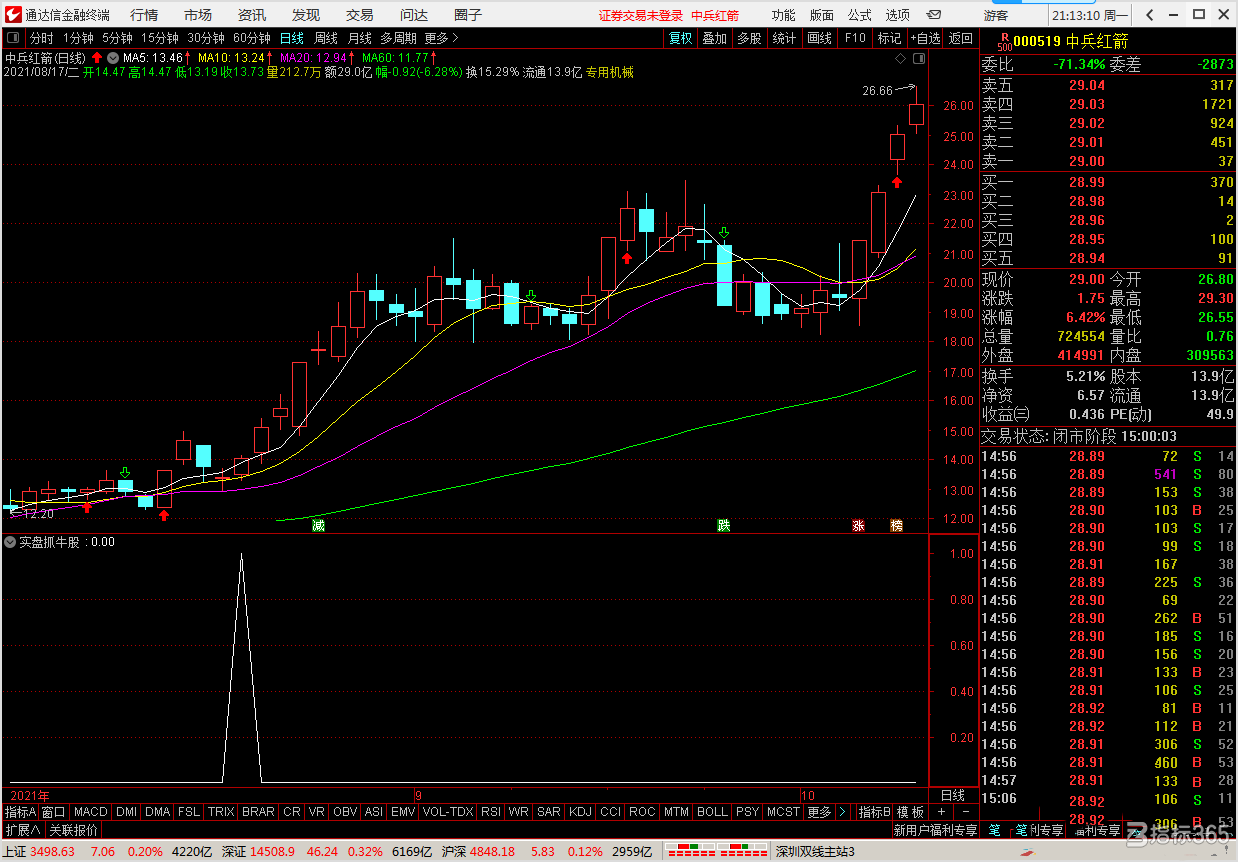The image size is (1238, 862).
Task: Click the red-green market breadth bar icon
Action: (x=717, y=852)
